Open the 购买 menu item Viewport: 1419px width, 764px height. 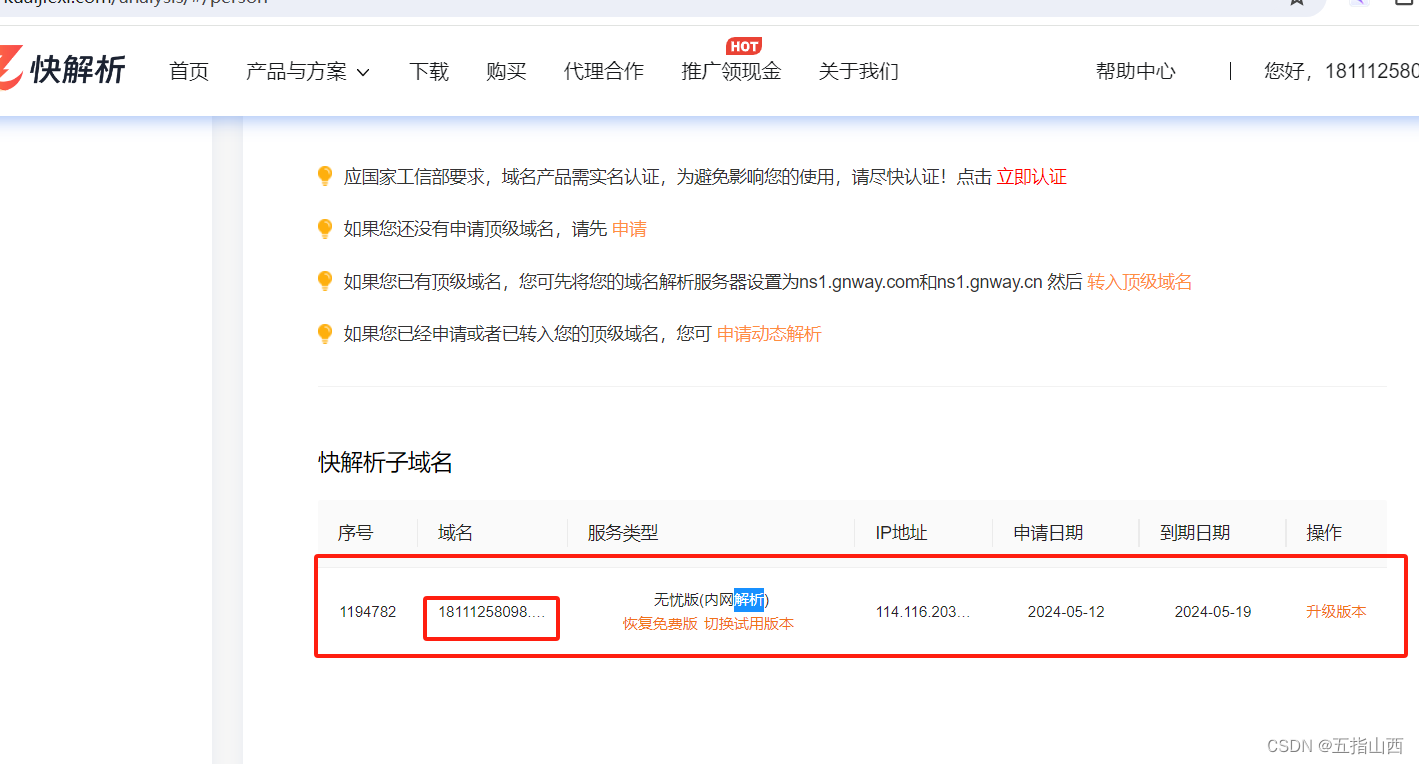pos(506,71)
